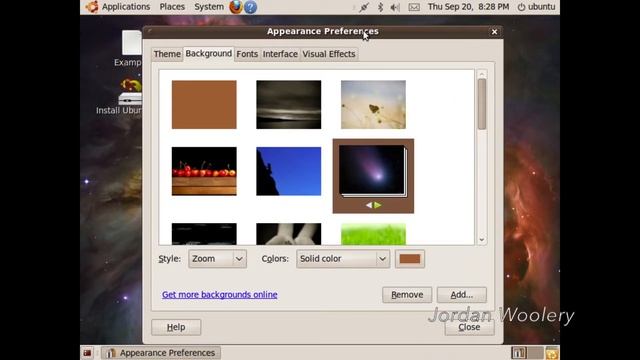
Task: Open the volume speaker icon
Action: (395, 7)
